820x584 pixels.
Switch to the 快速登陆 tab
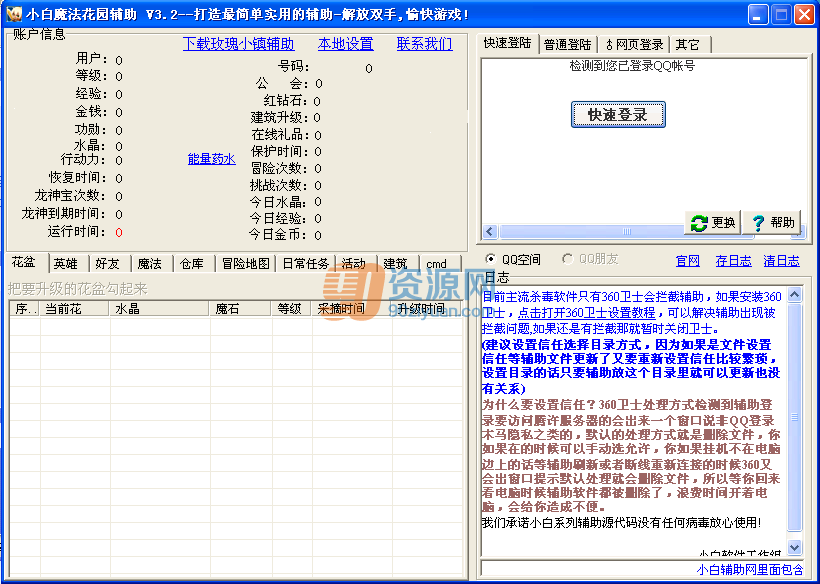pos(507,43)
